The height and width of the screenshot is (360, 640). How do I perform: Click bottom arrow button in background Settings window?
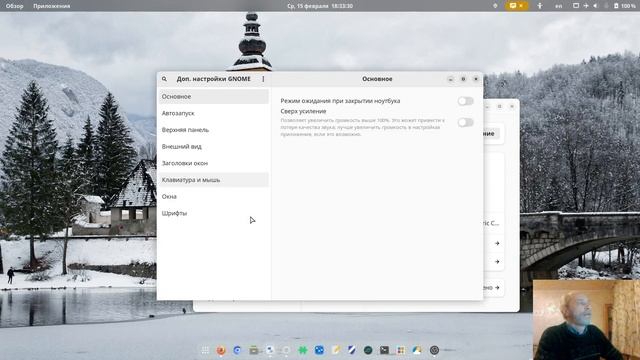(x=497, y=288)
